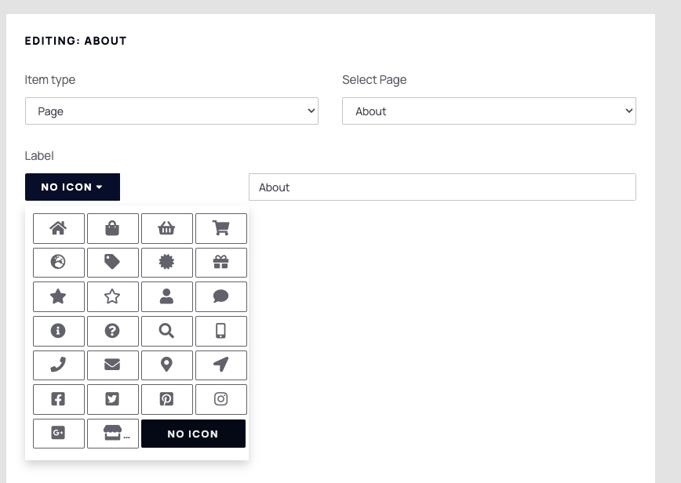The height and width of the screenshot is (483, 681).
Task: Choose the home icon for the label
Action: [59, 228]
